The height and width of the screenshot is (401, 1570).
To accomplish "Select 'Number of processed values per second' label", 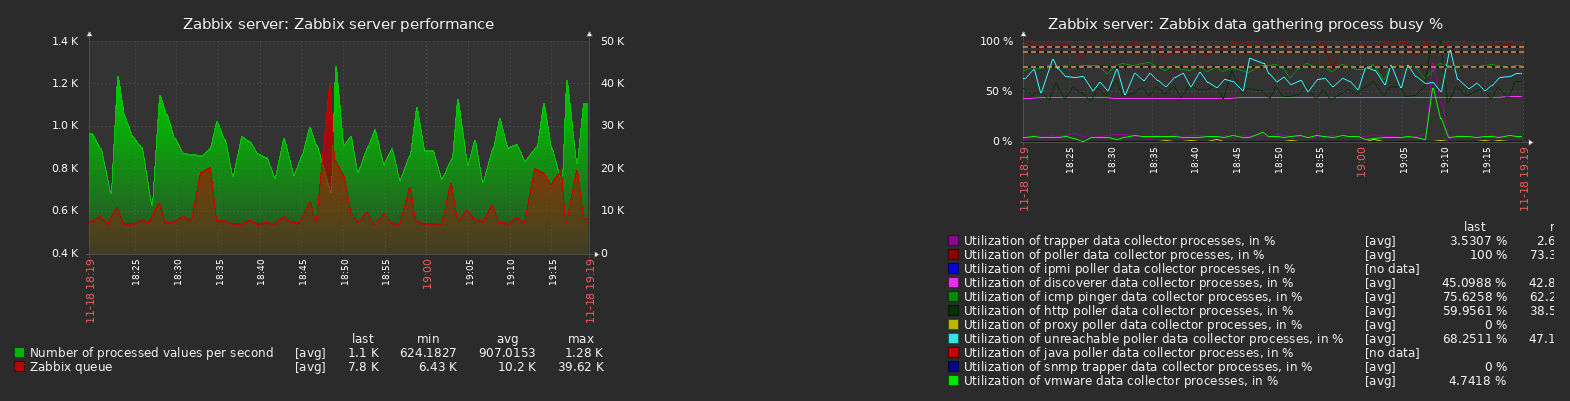I will coord(151,353).
